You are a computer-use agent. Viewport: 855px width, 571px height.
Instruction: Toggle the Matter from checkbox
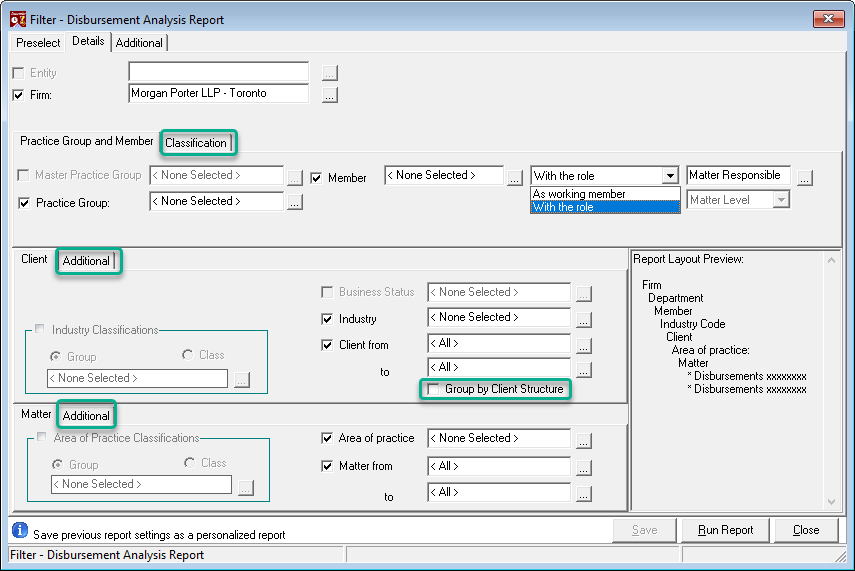pos(327,466)
